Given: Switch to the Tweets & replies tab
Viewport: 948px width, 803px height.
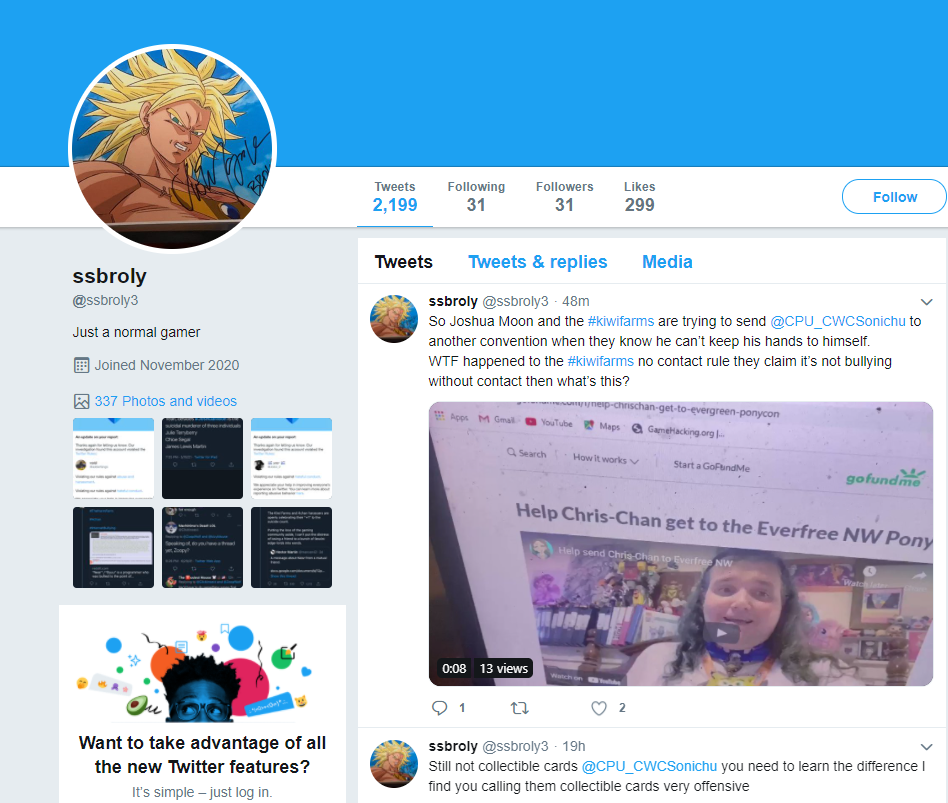Looking at the screenshot, I should 537,262.
